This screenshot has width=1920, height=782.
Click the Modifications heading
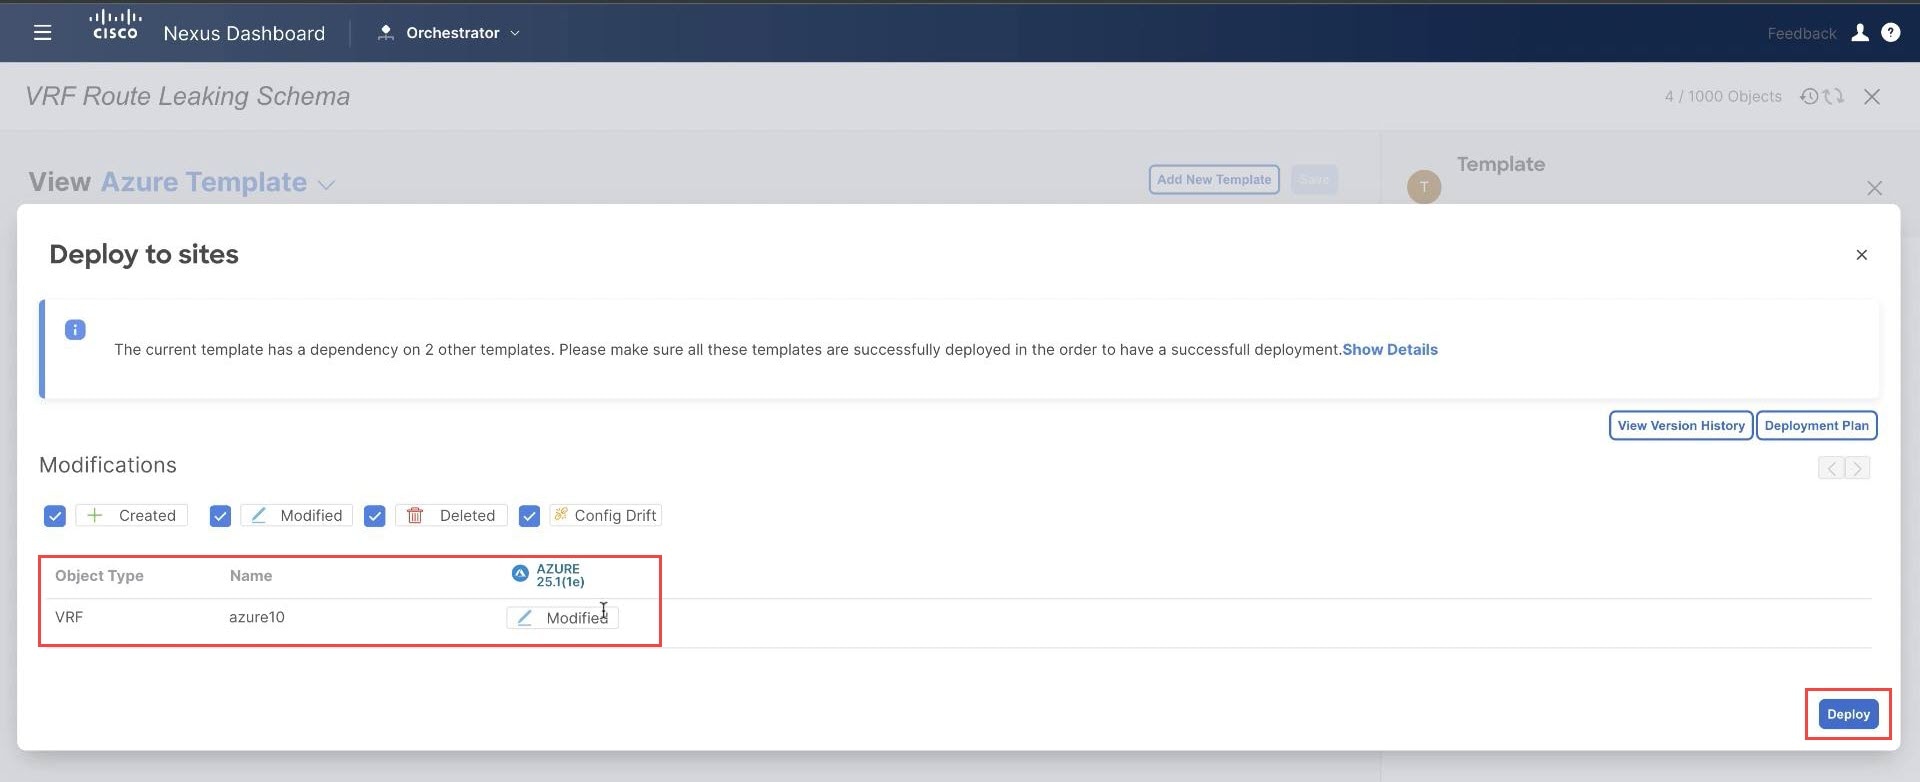pos(108,465)
